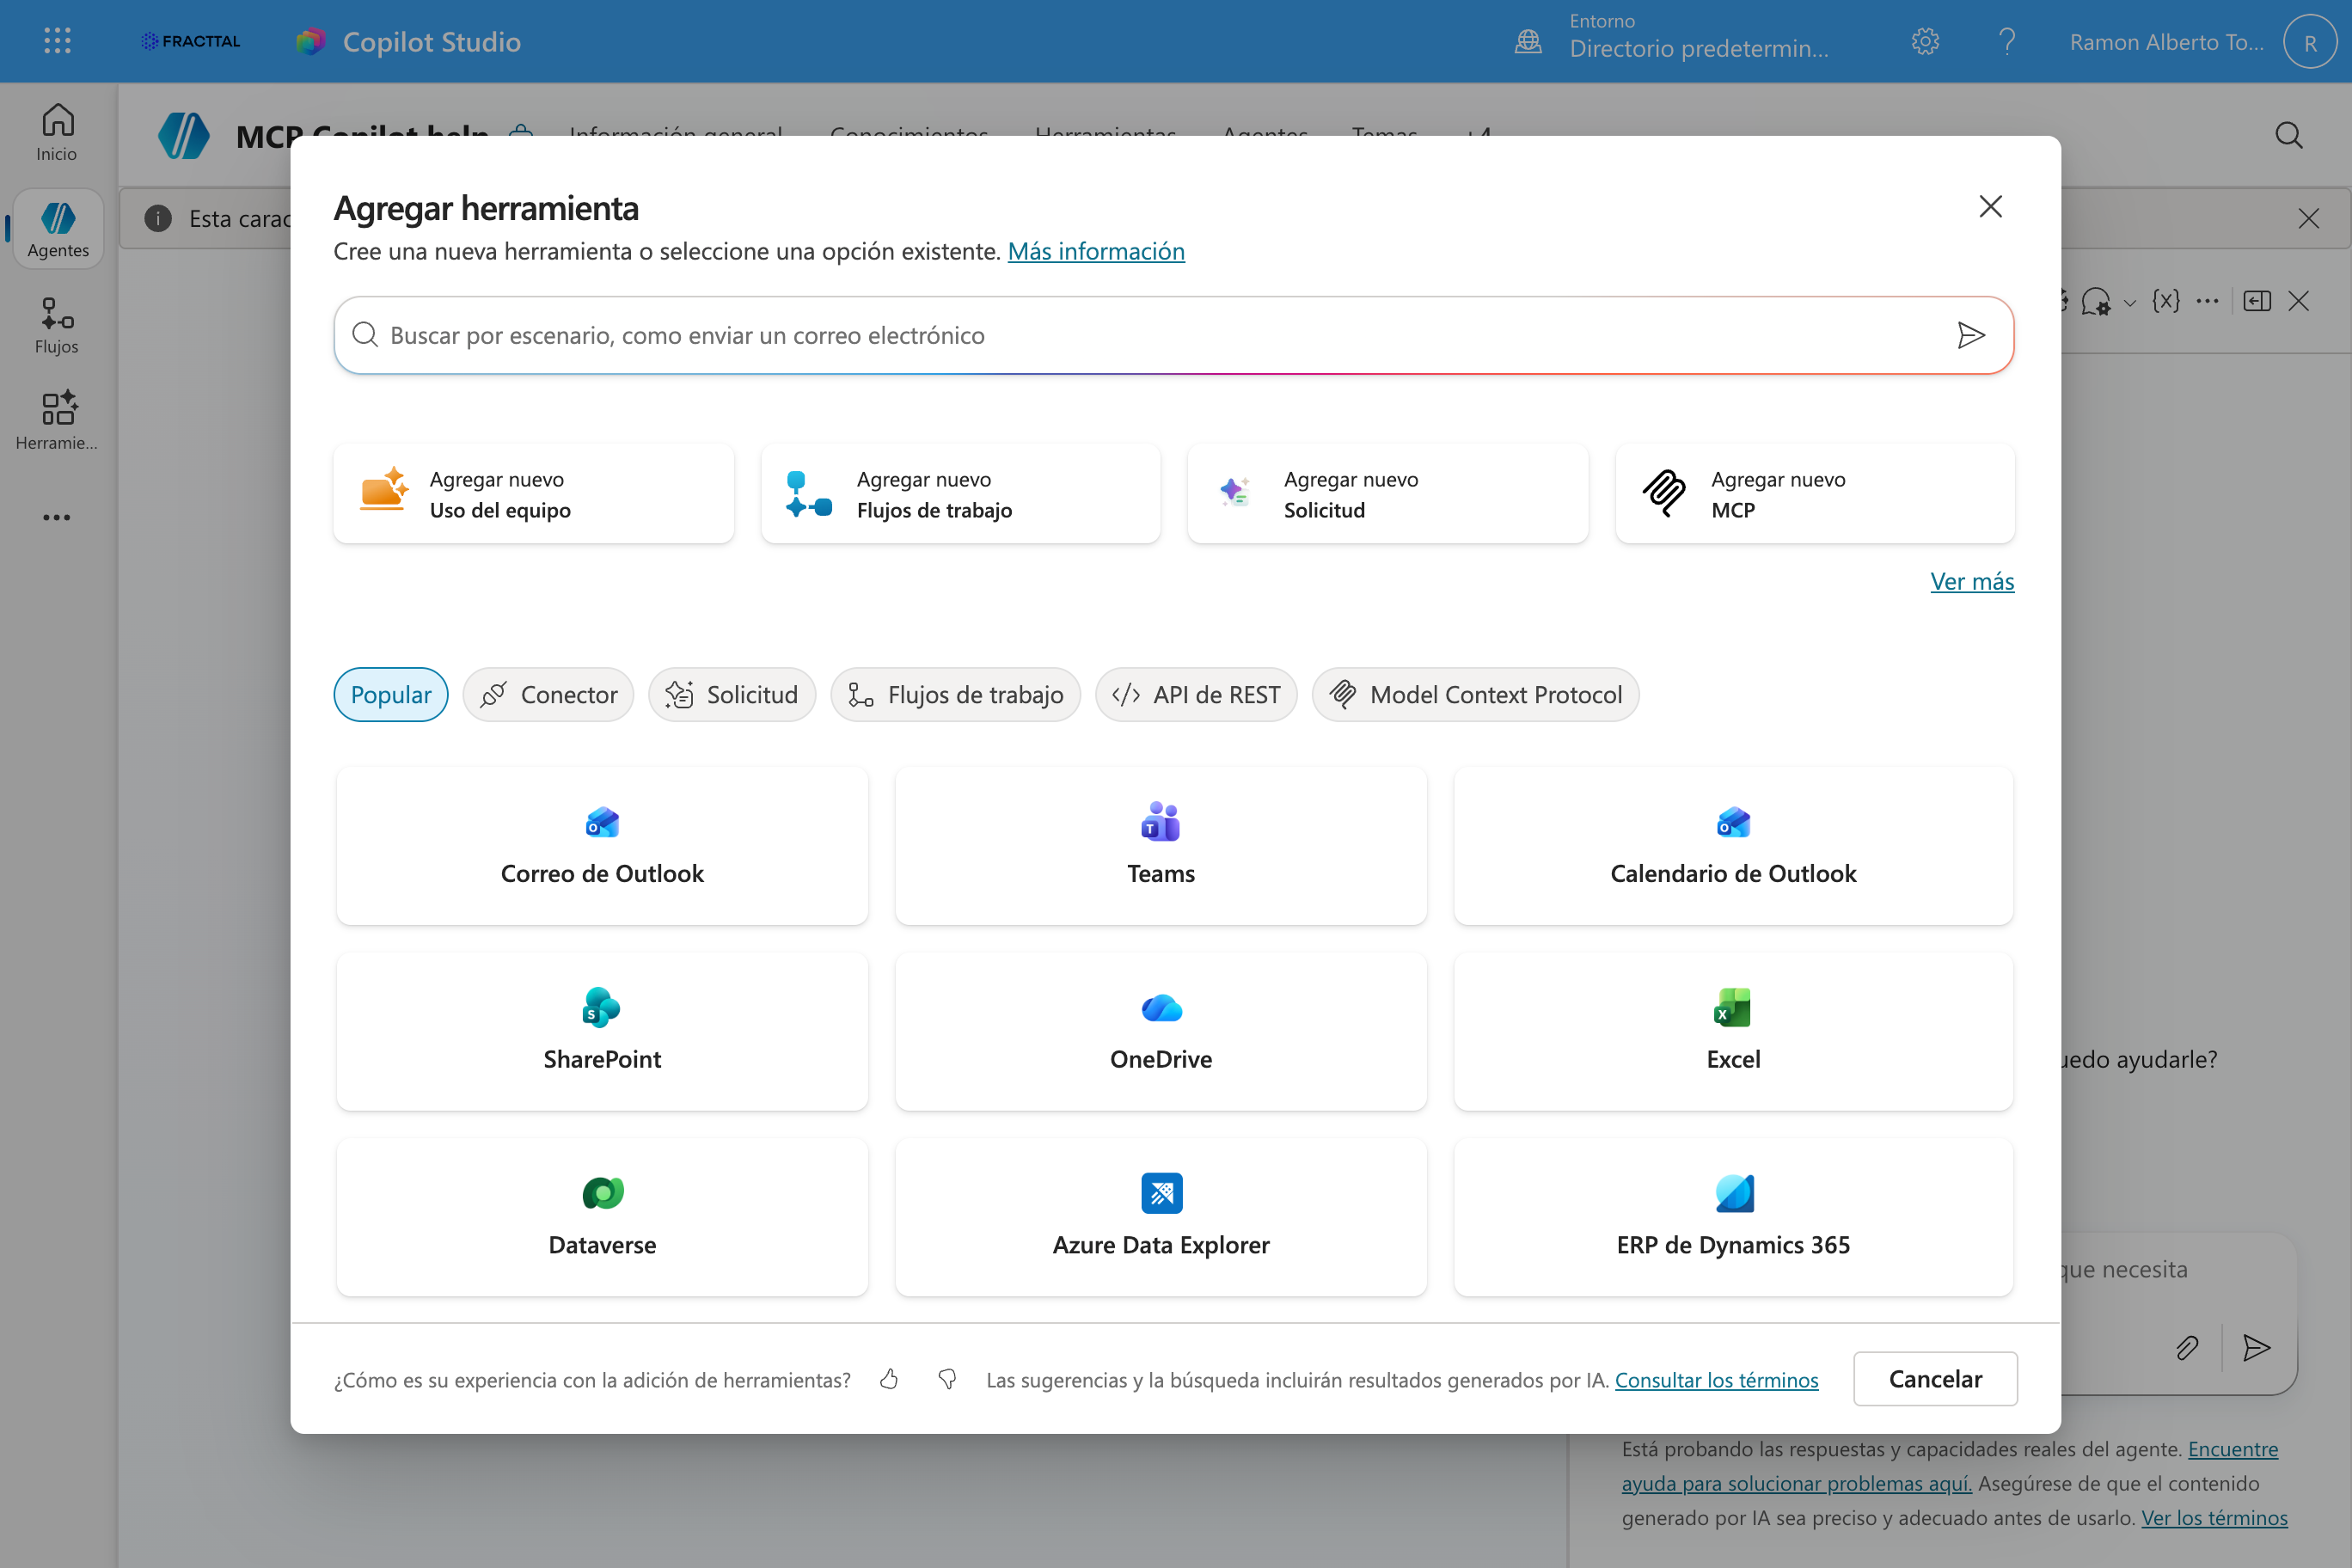Open the Consultar los términos link
Viewport: 2352px width, 1568px height.
coord(1716,1380)
